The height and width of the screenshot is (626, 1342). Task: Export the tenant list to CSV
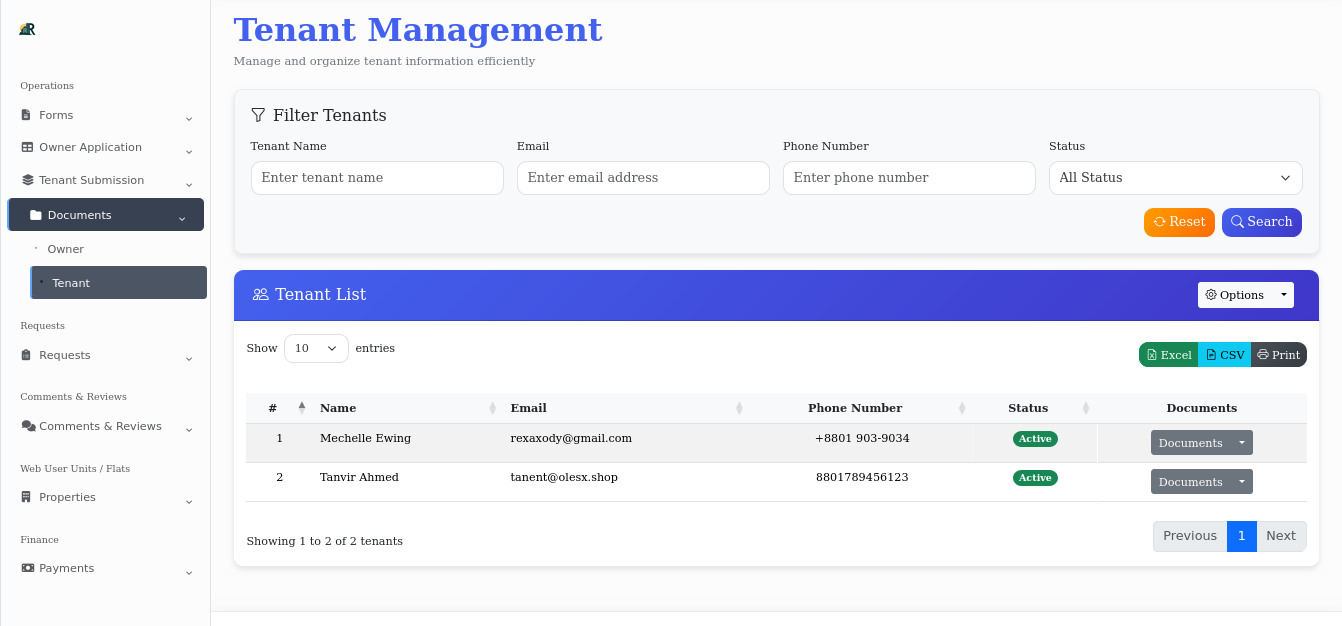click(1224, 354)
